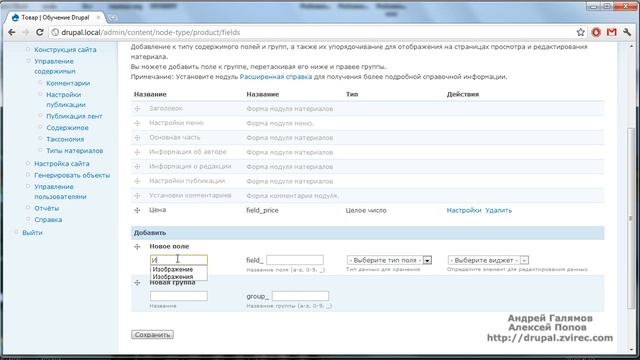Log out via the Выйти link
The width and height of the screenshot is (640, 360).
coord(32,233)
